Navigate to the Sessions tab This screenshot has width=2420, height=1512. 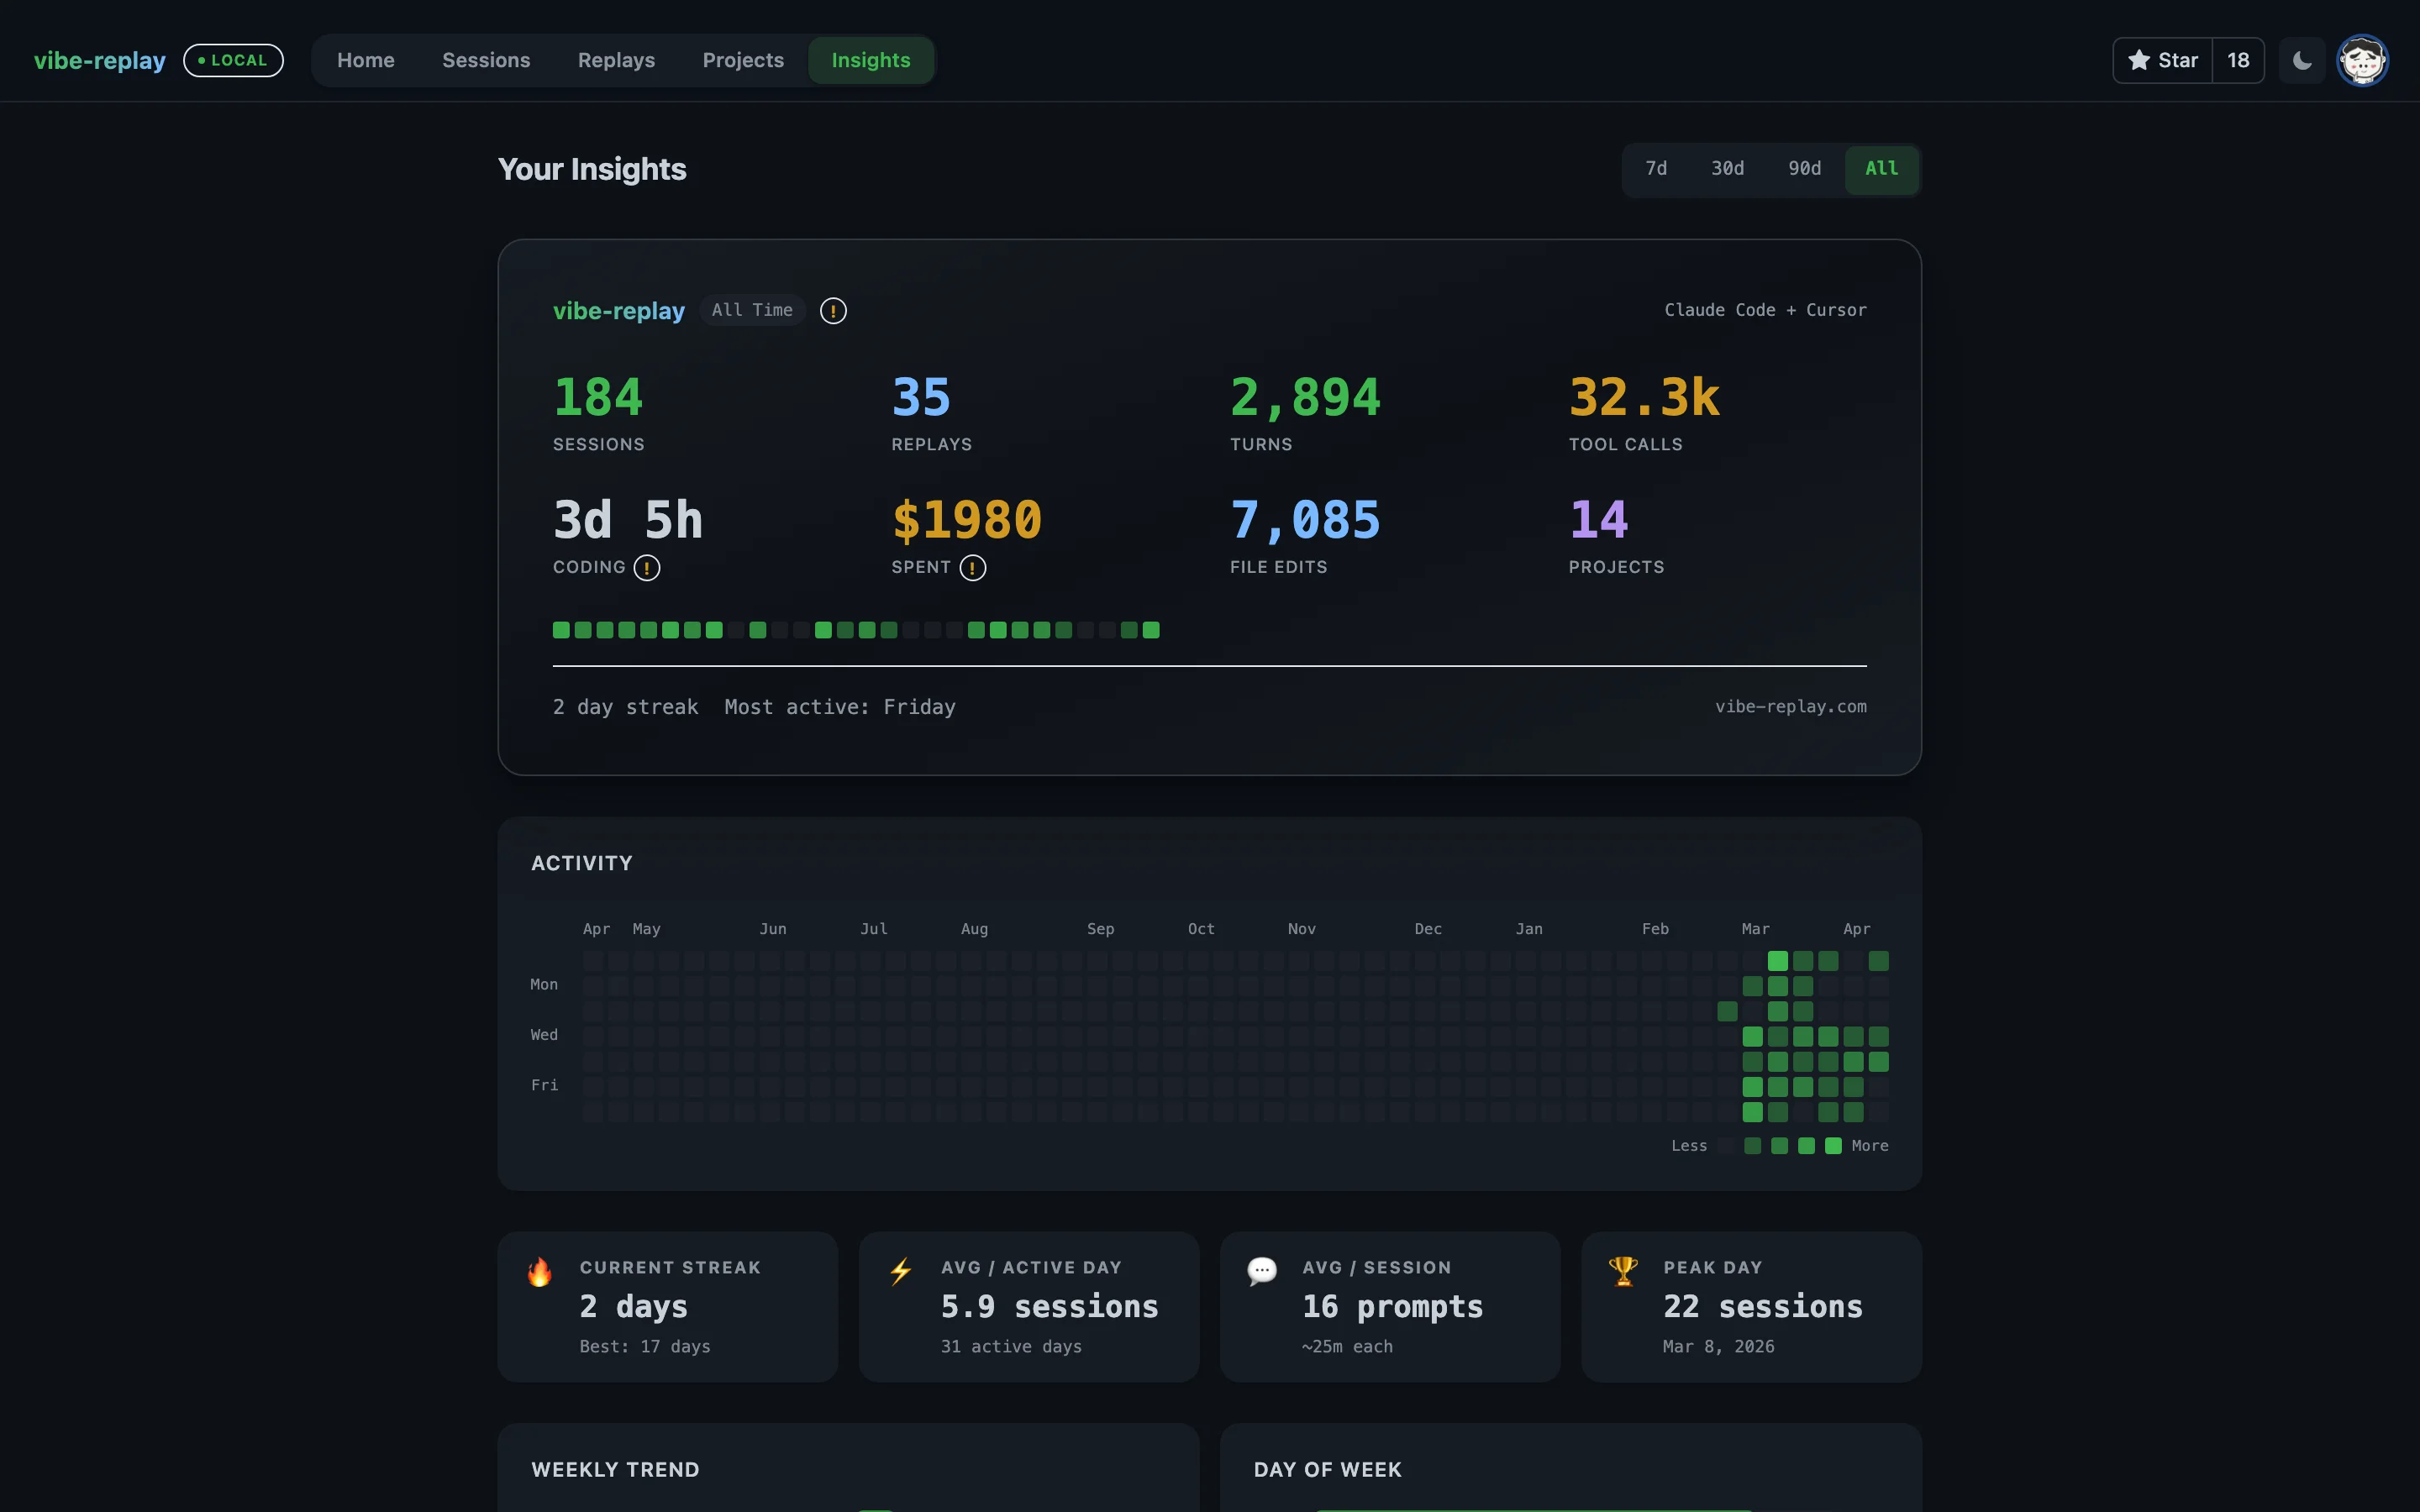coord(486,60)
